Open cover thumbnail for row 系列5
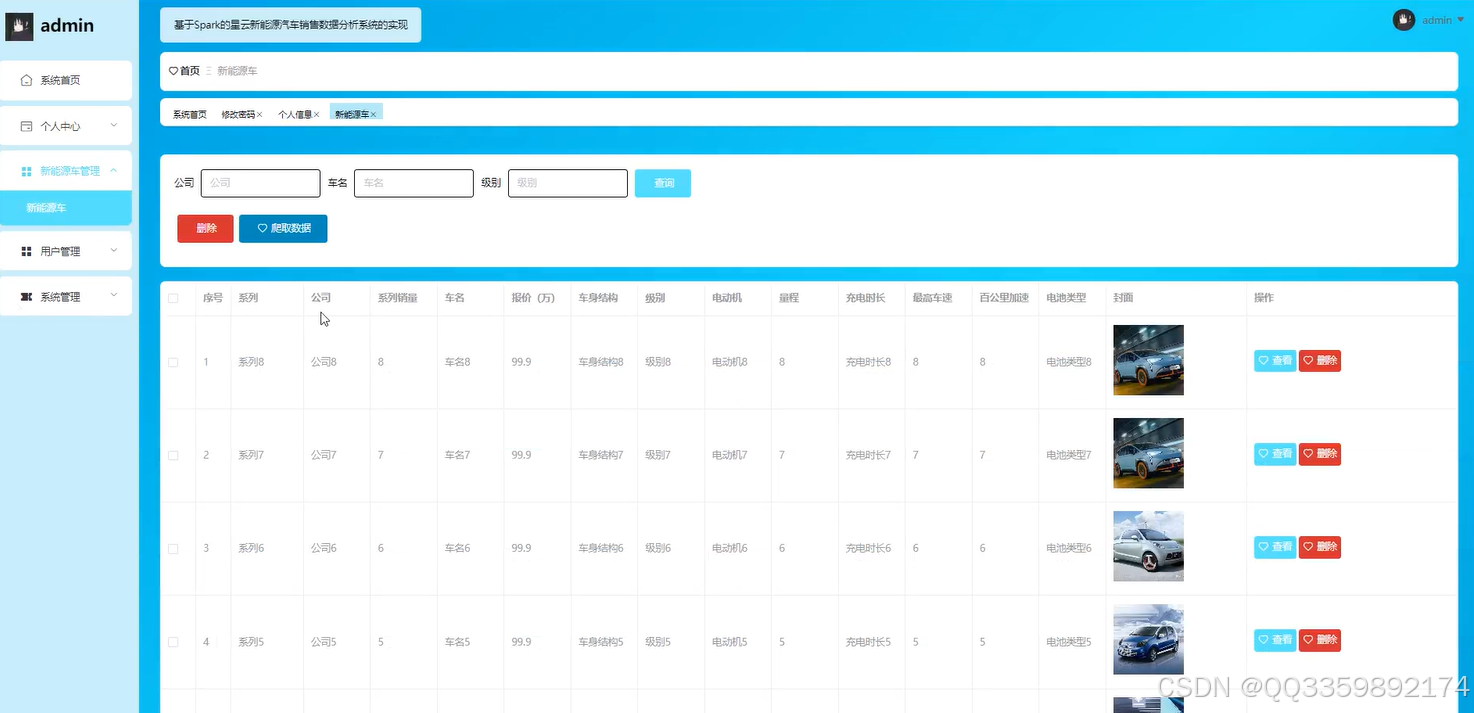 [1148, 639]
